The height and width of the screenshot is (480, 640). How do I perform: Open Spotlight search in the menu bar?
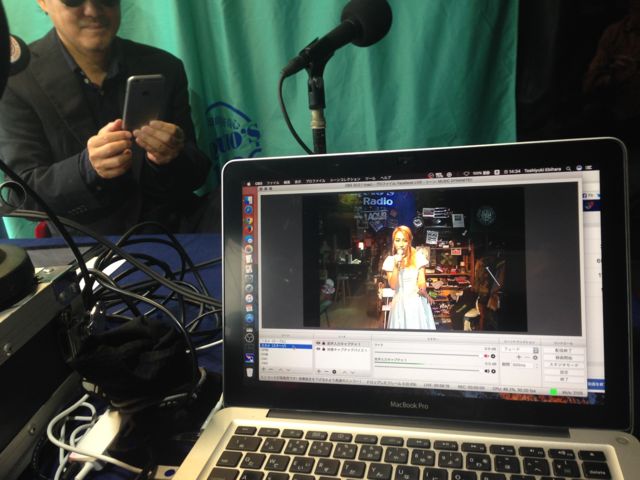click(x=568, y=168)
